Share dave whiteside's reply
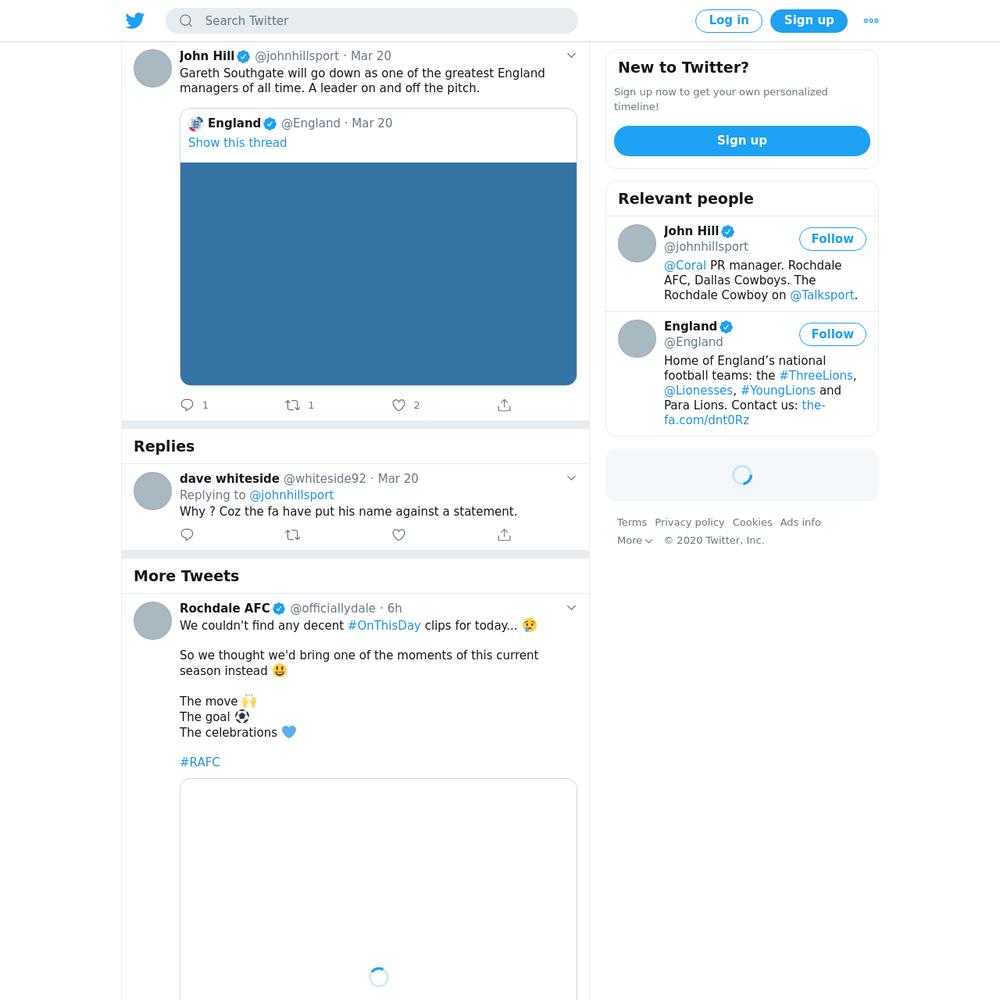Image resolution: width=1000 pixels, height=1000 pixels. tap(504, 534)
